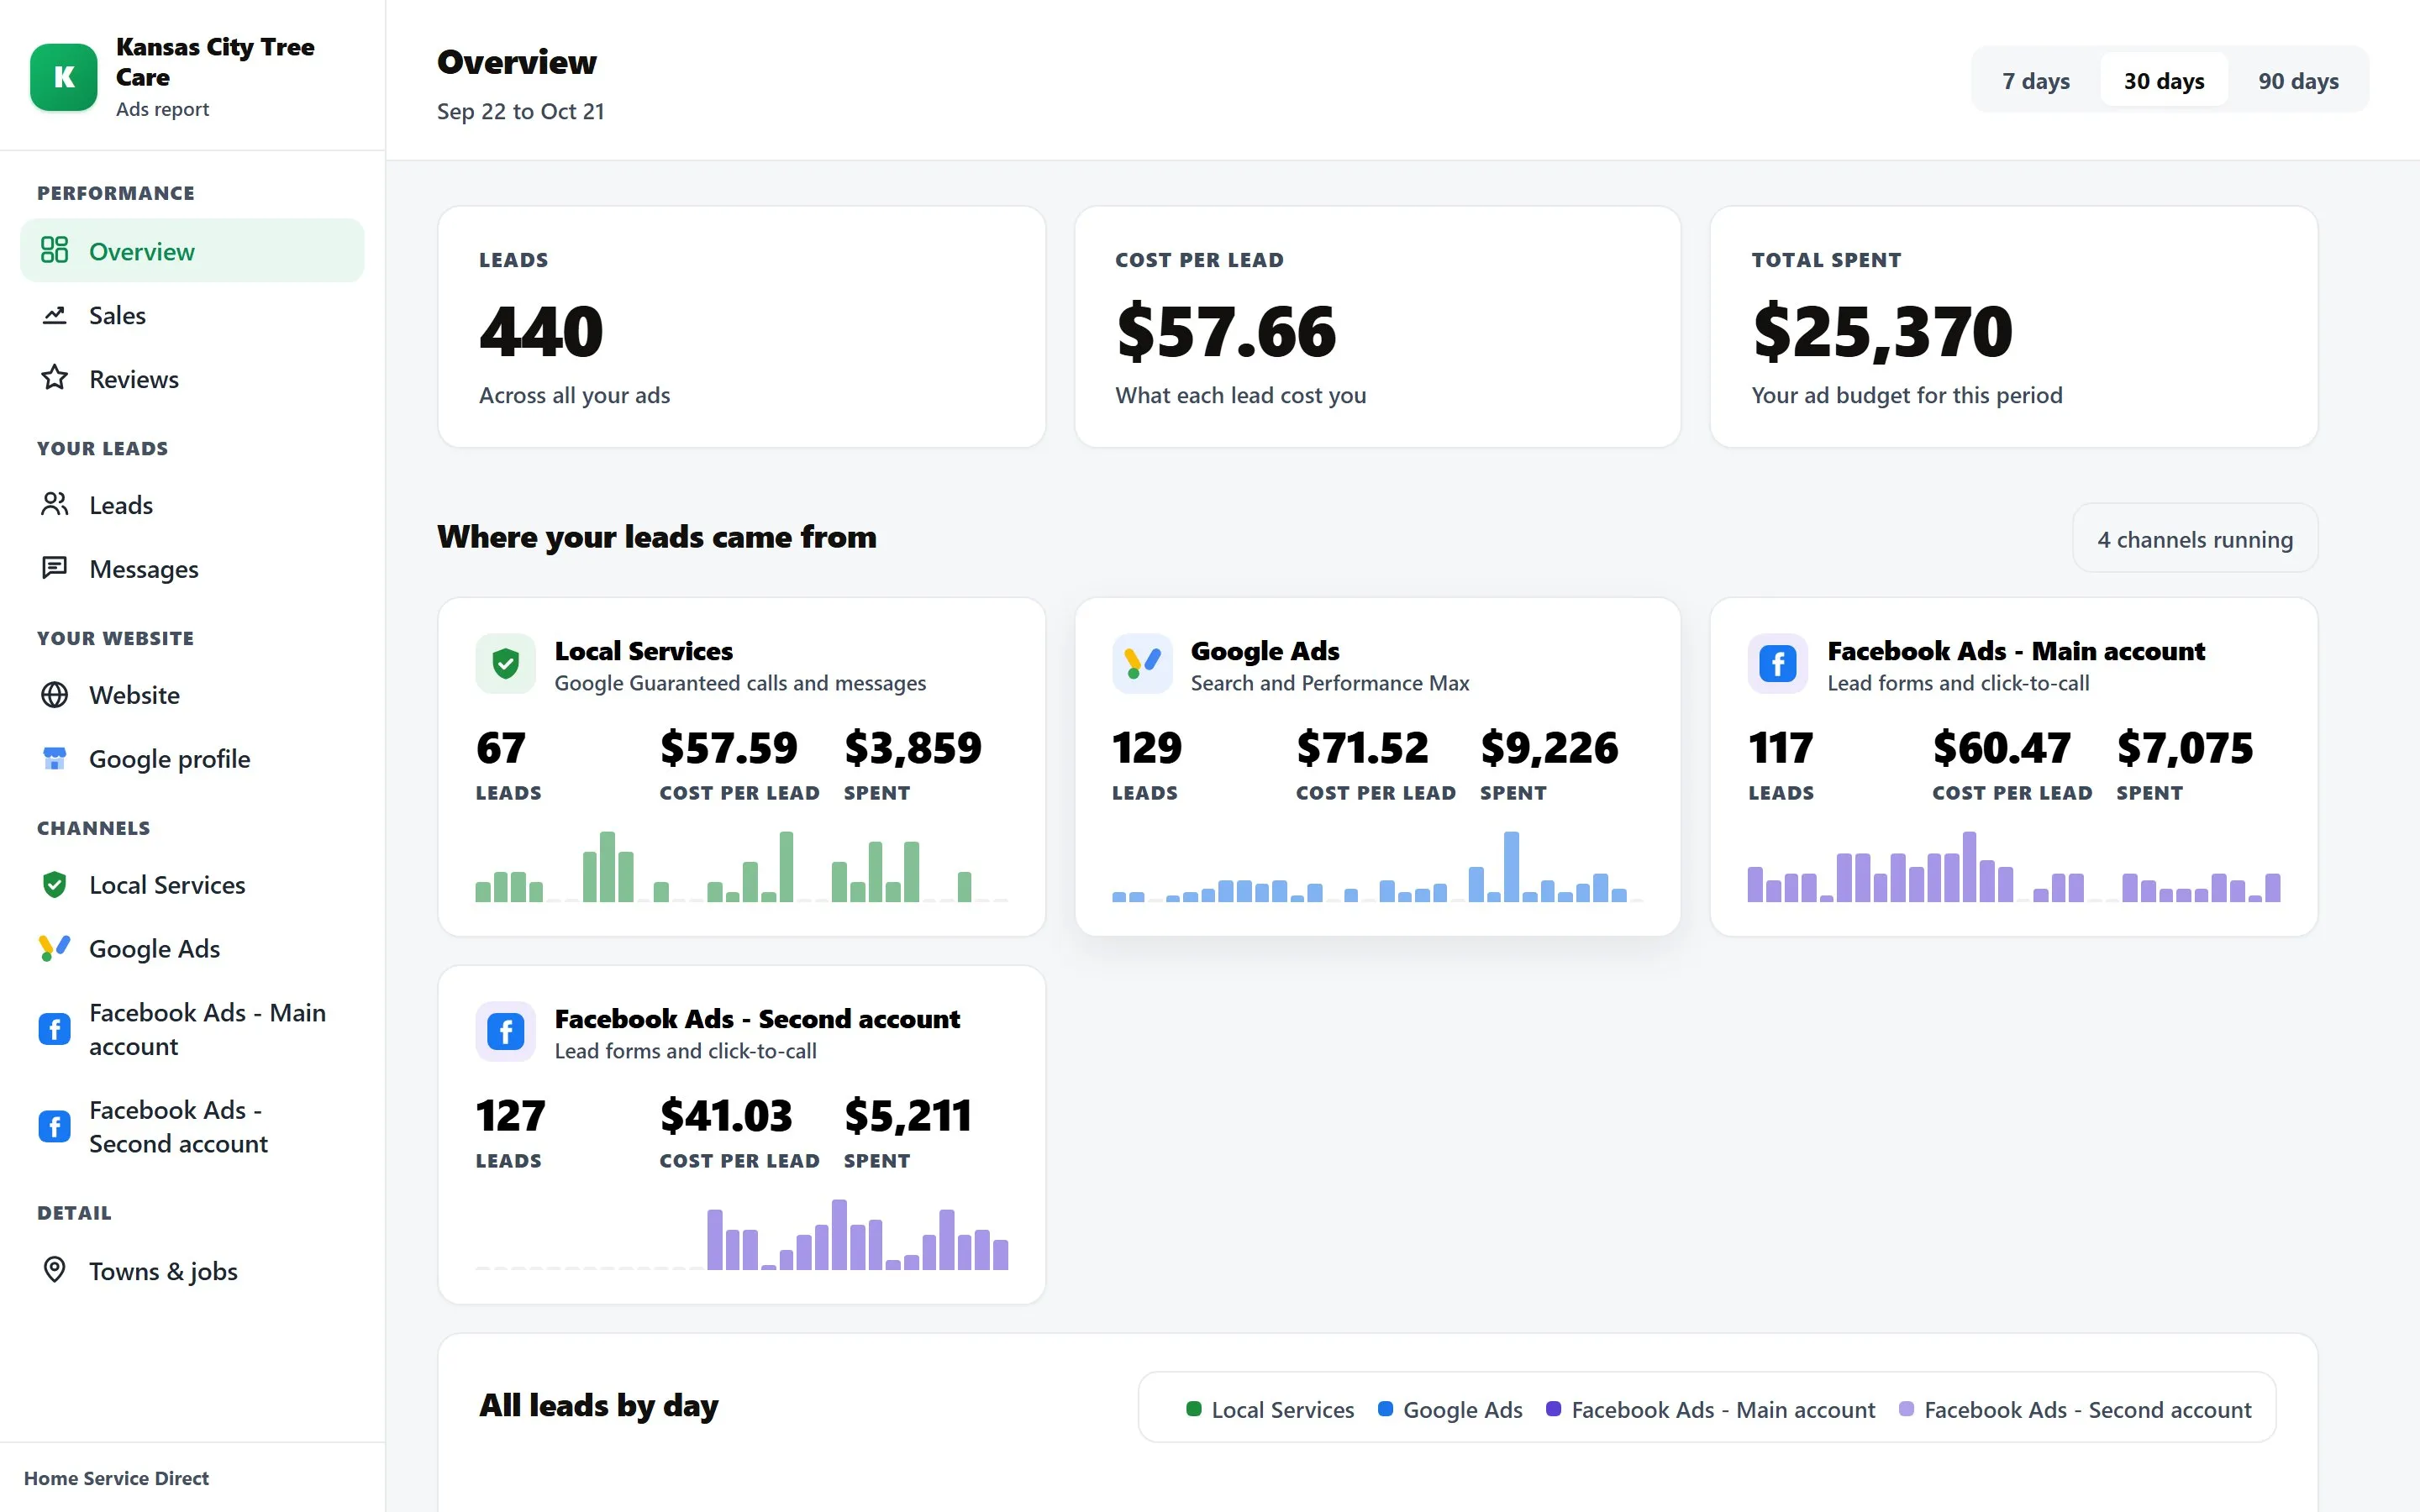Viewport: 2420px width, 1512px height.
Task: Click the Overview grid icon in sidebar
Action: click(x=54, y=250)
